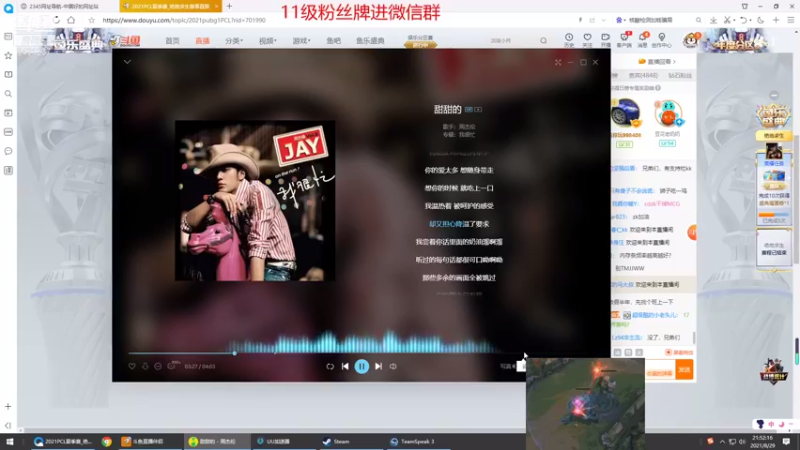
Task: Open Douyu 首页 navigation item
Action: pyautogui.click(x=172, y=41)
